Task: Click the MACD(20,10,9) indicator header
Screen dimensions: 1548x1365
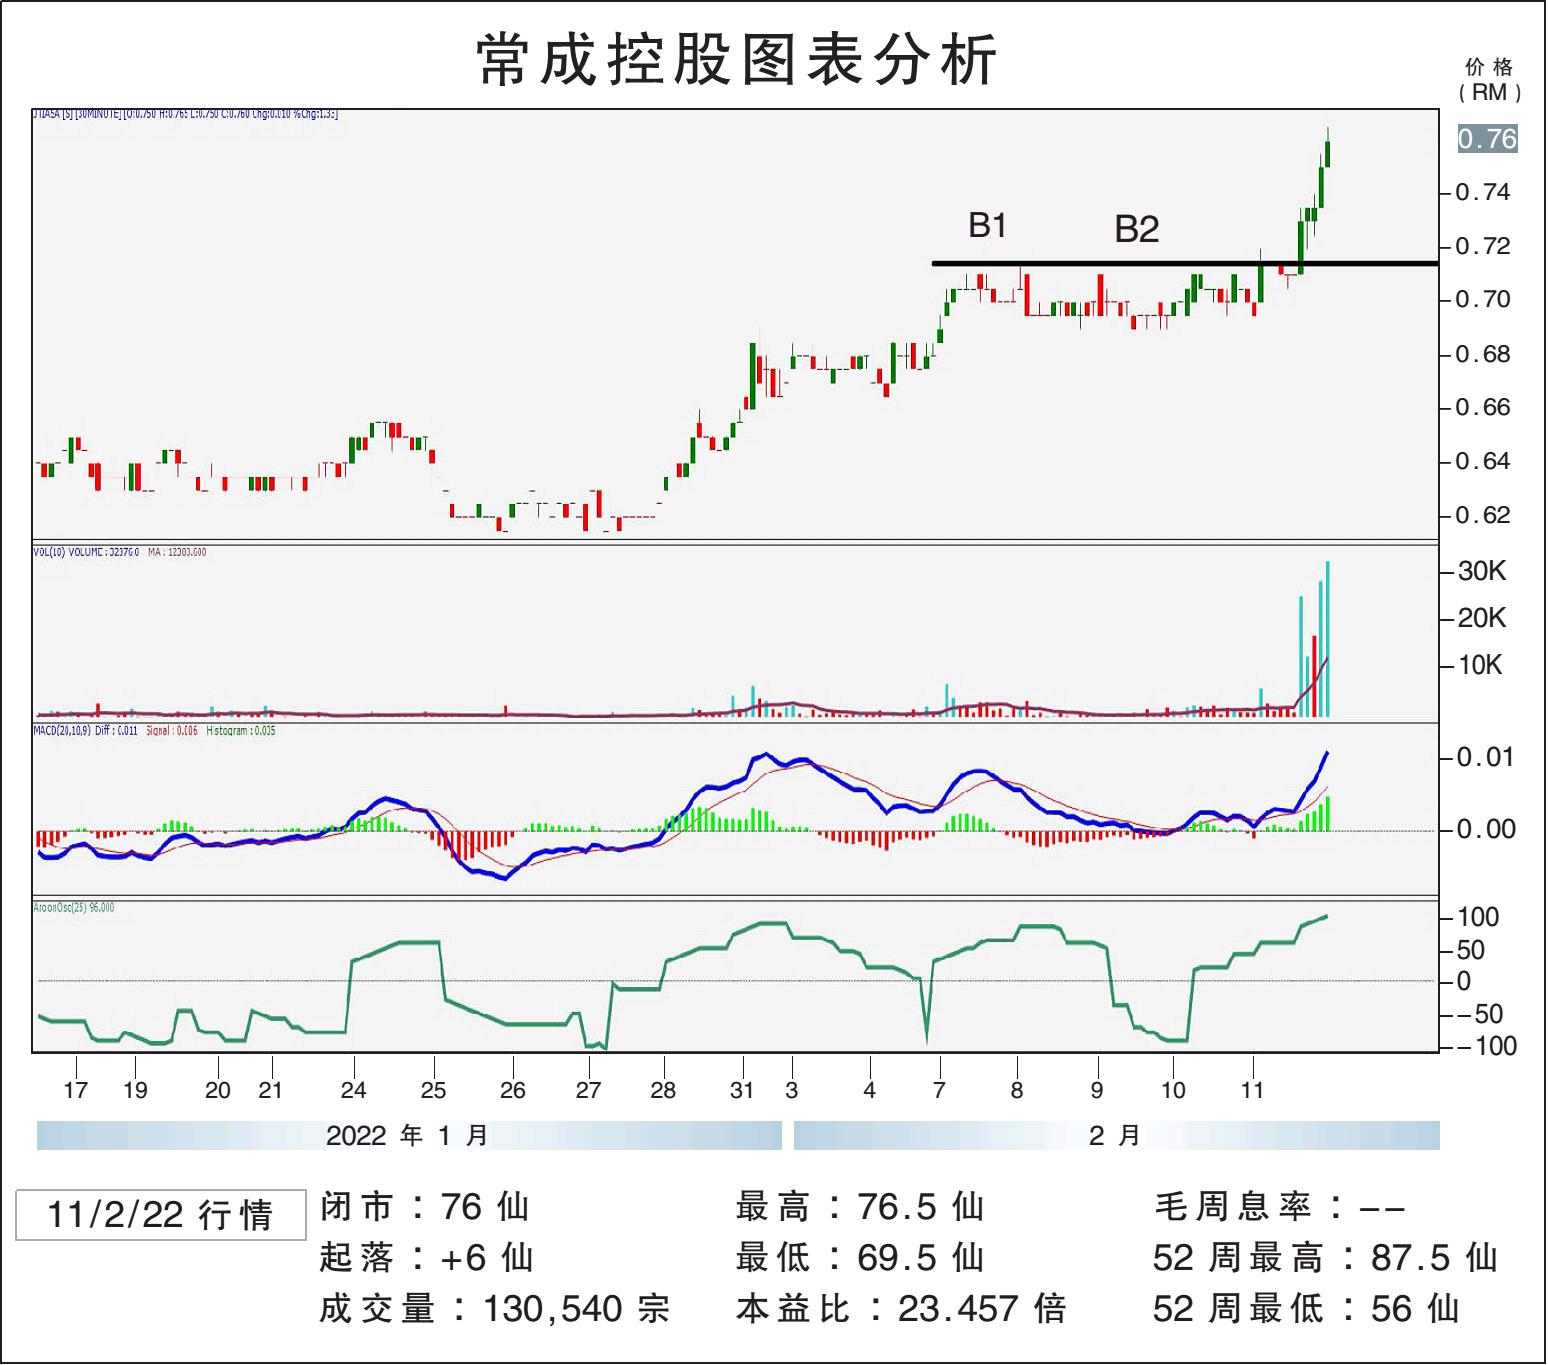Action: [155, 731]
